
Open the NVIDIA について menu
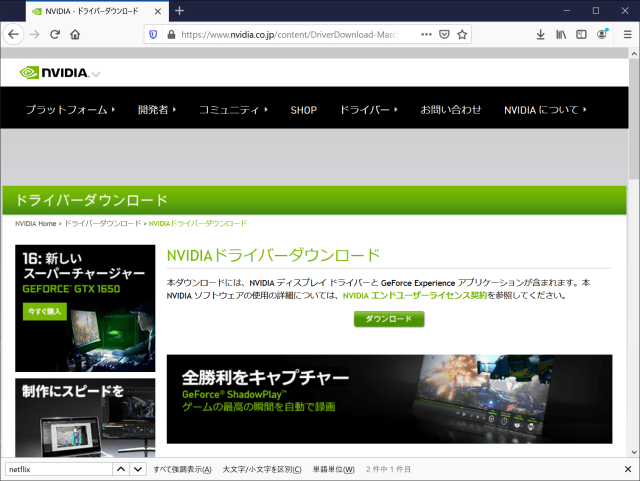tap(545, 109)
